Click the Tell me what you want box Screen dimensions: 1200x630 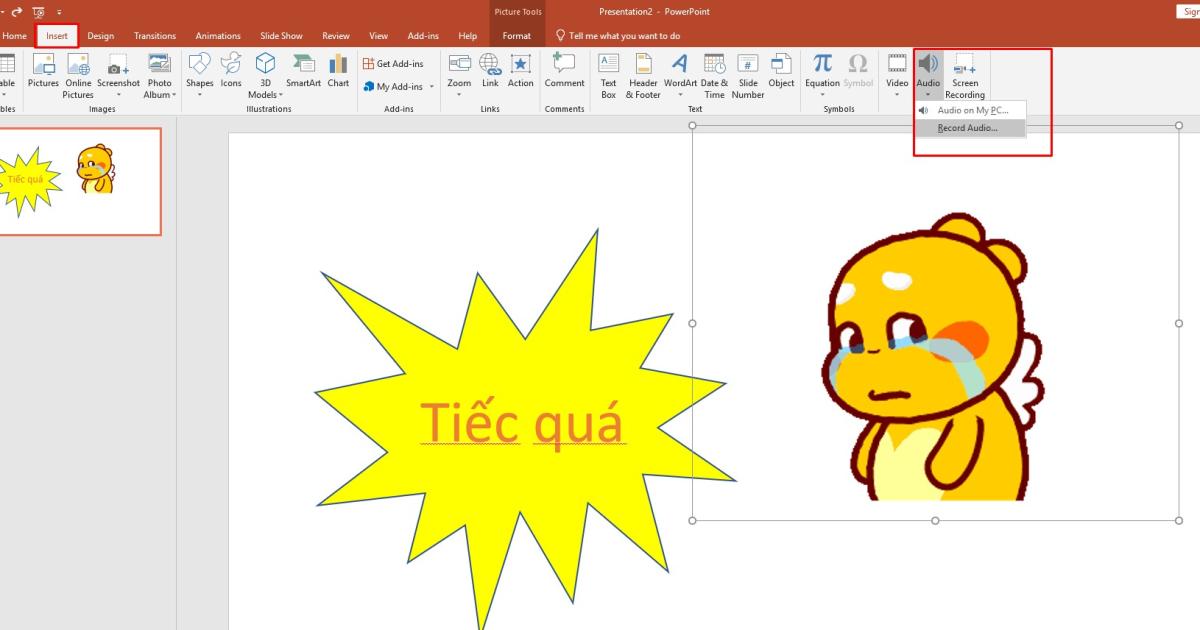point(619,36)
